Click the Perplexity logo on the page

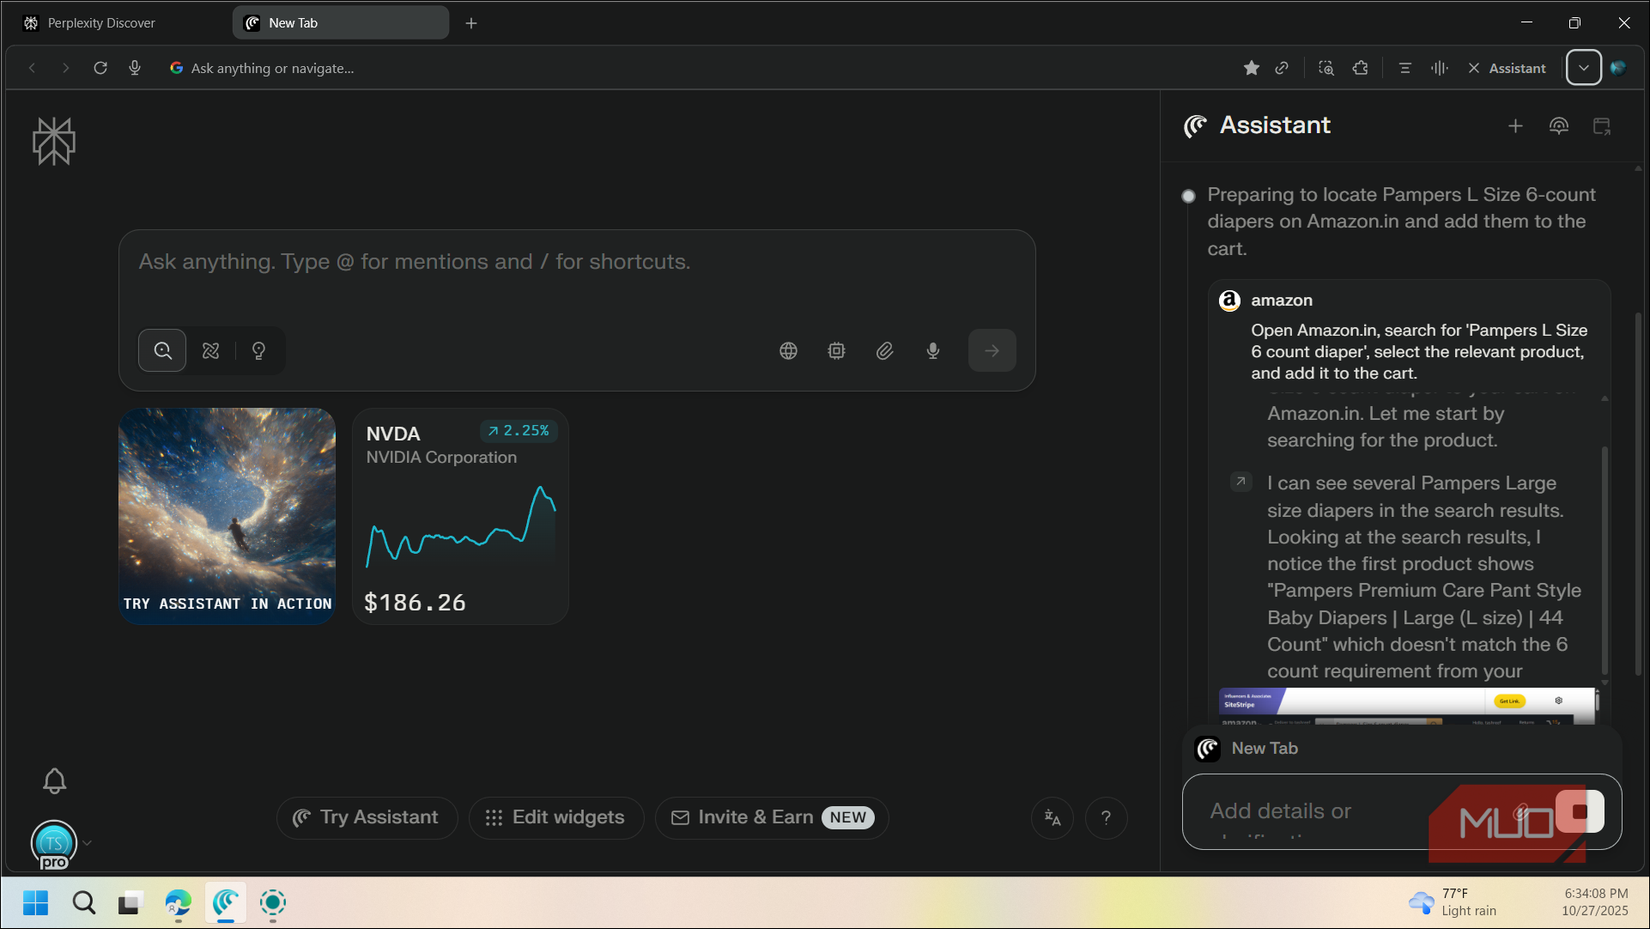54,141
